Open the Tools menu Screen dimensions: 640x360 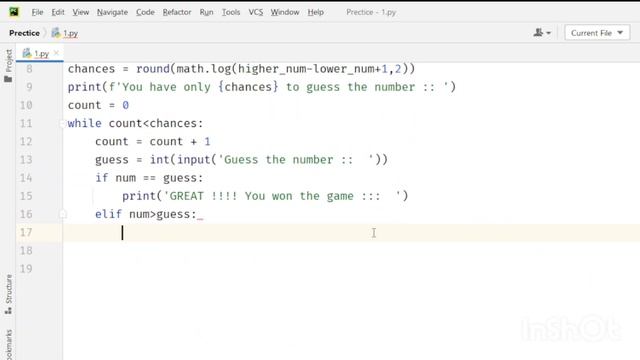tap(231, 12)
